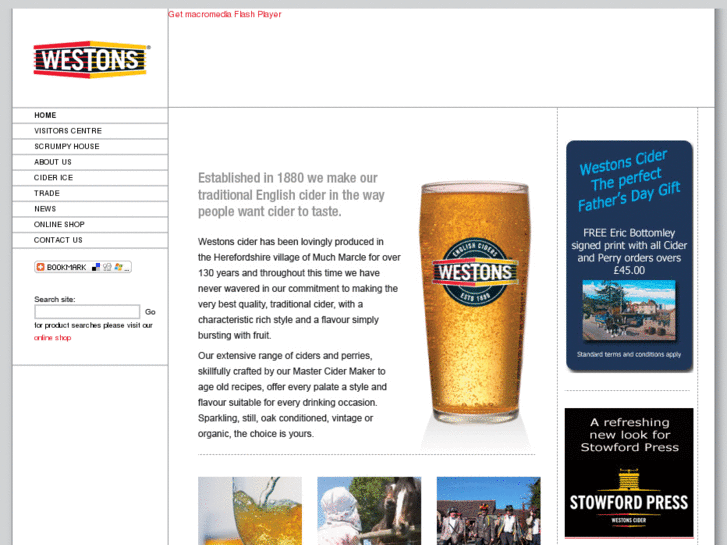This screenshot has width=727, height=545.
Task: Click the morris dancers thumbnail
Action: 489,511
